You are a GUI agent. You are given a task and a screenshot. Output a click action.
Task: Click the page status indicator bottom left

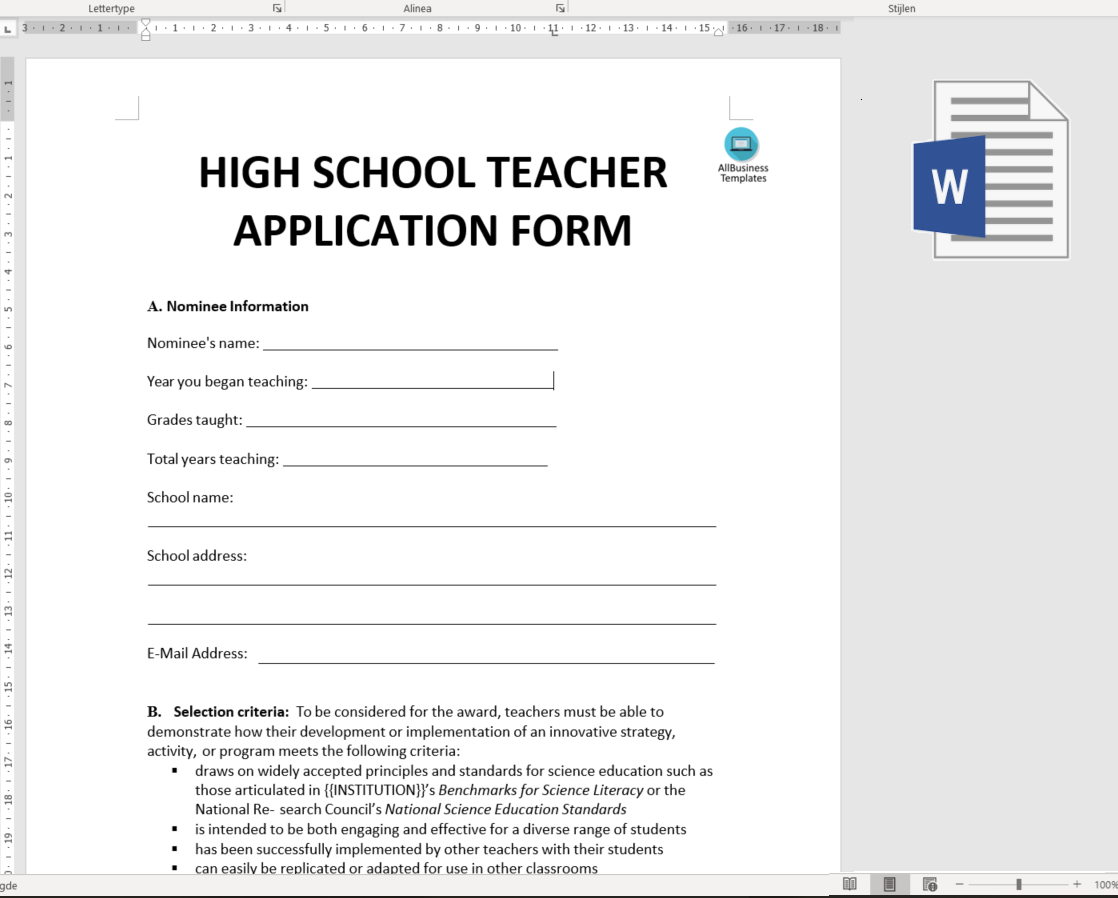click(8, 886)
